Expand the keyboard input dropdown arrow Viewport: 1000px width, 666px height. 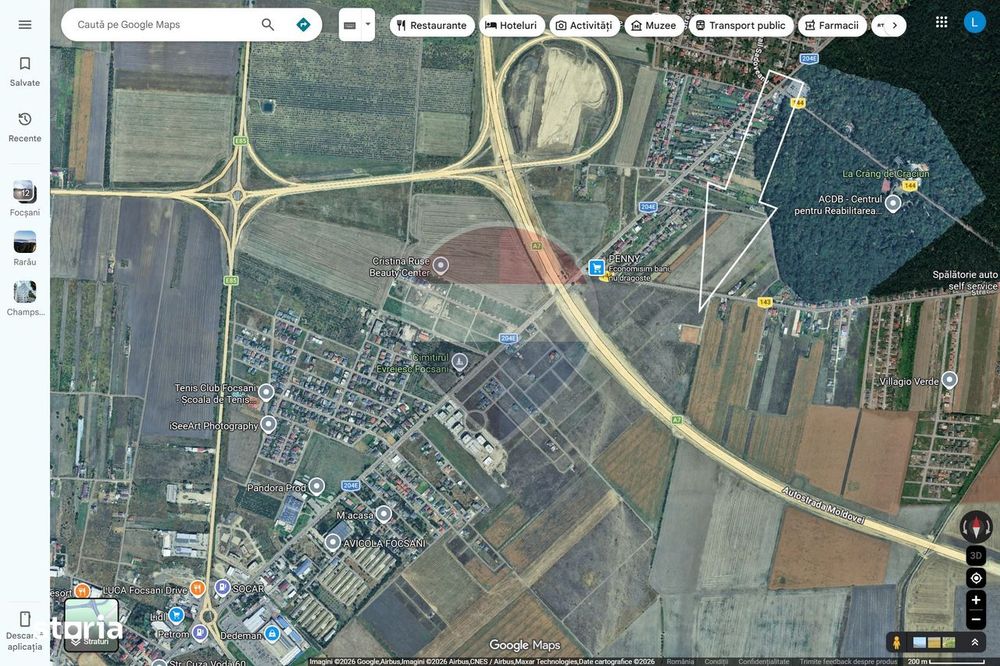(367, 25)
